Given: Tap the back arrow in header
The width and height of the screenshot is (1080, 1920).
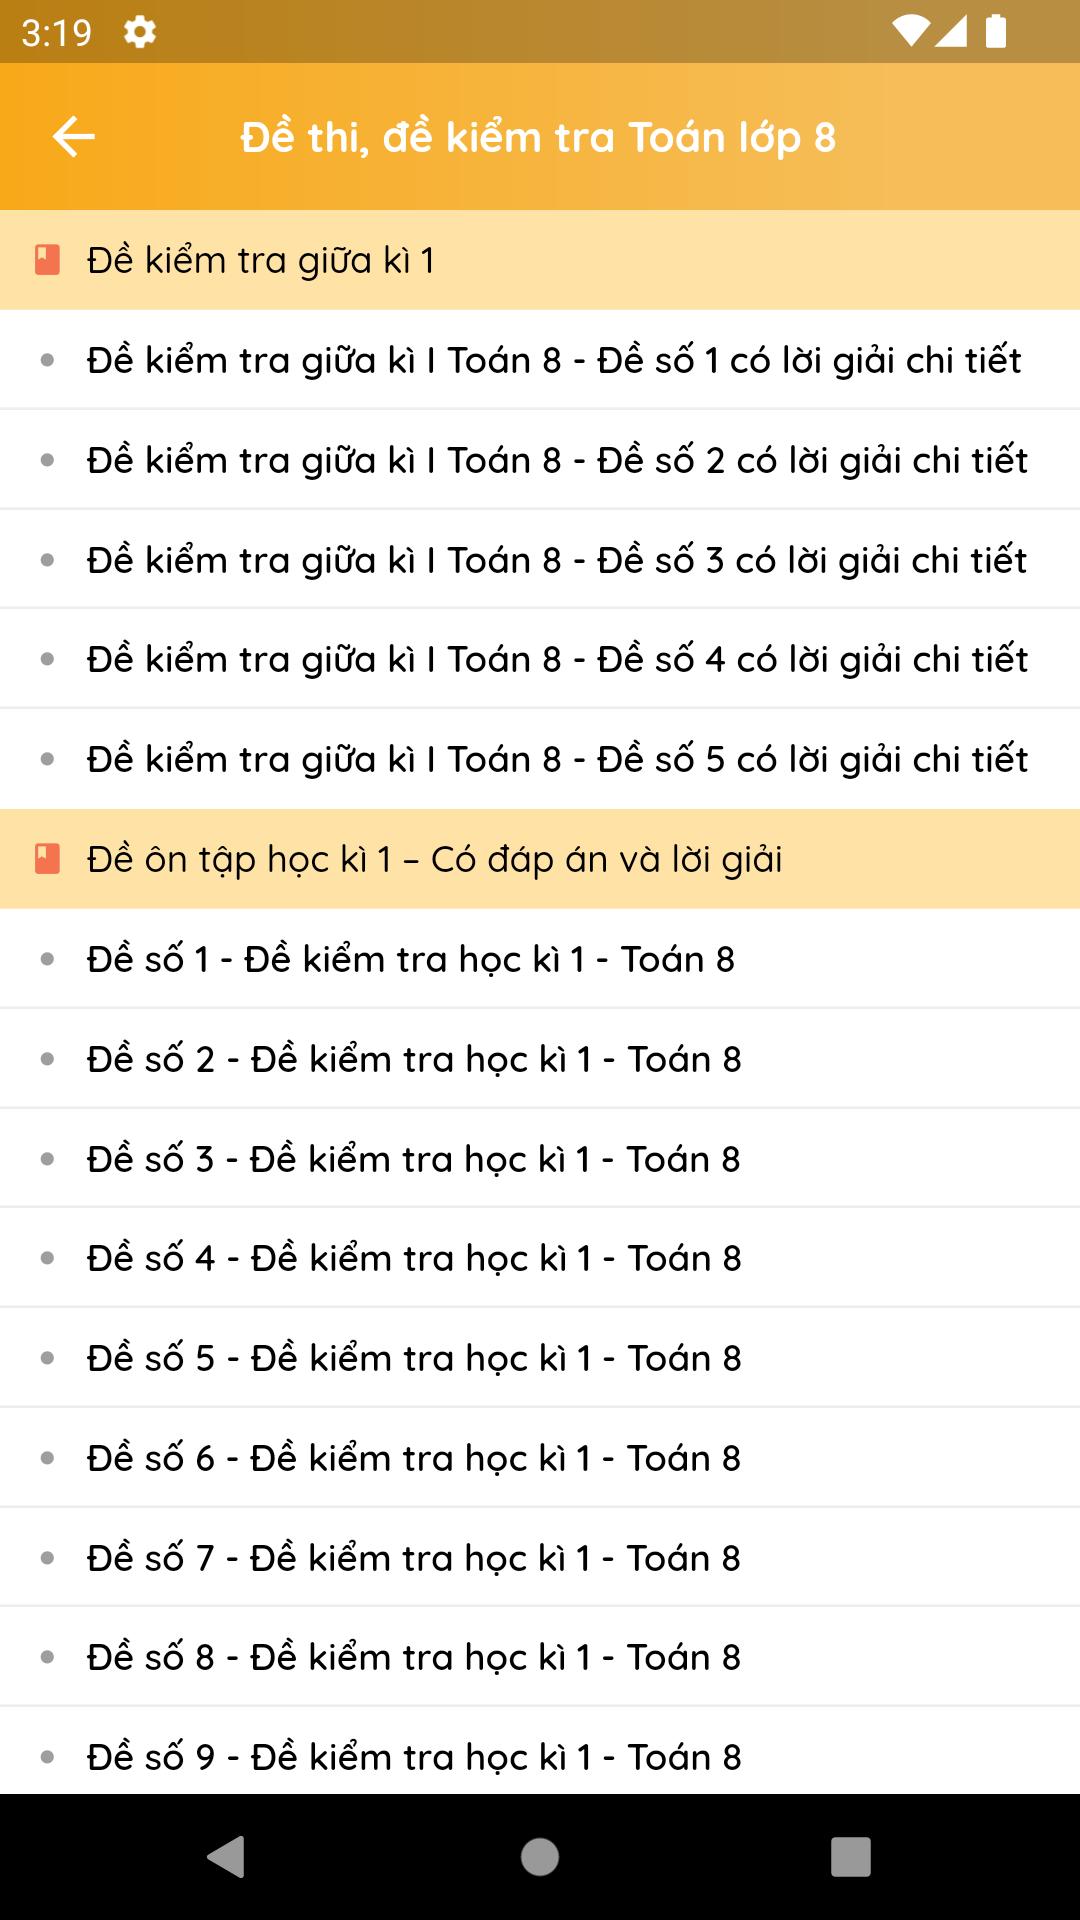Looking at the screenshot, I should 73,137.
